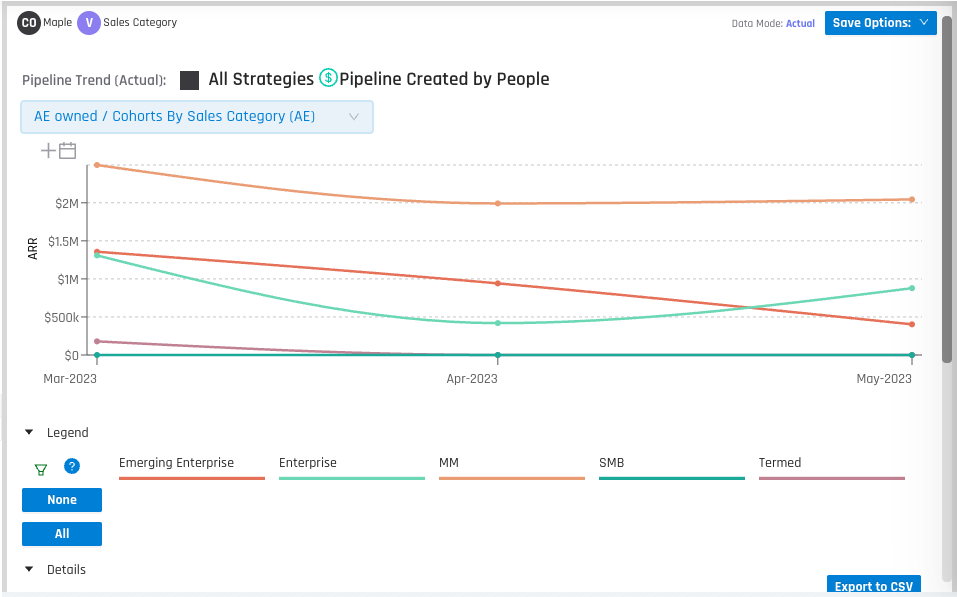Click the Termed data point at Mar-2023
The width and height of the screenshot is (957, 597).
(97, 341)
